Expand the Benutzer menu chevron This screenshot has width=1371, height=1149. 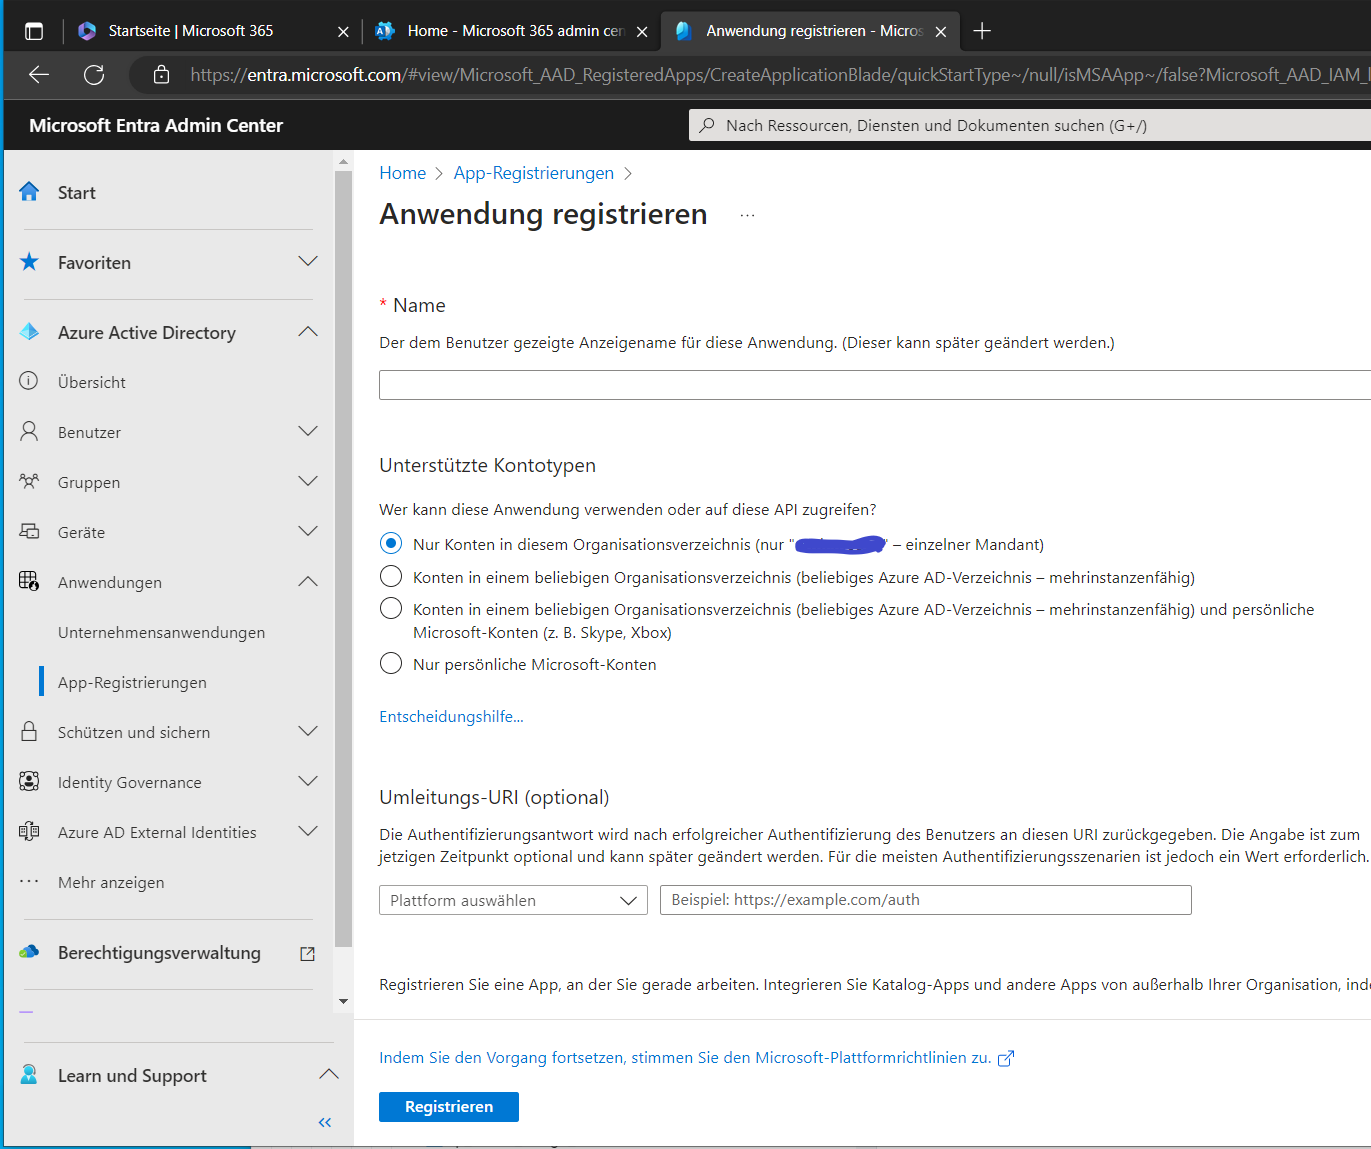click(308, 431)
